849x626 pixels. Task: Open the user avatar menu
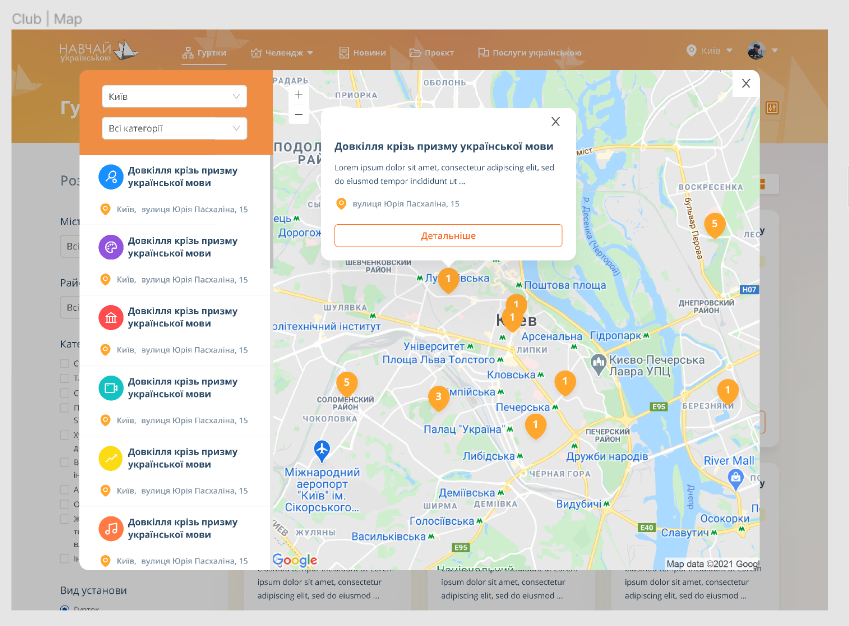[x=762, y=50]
